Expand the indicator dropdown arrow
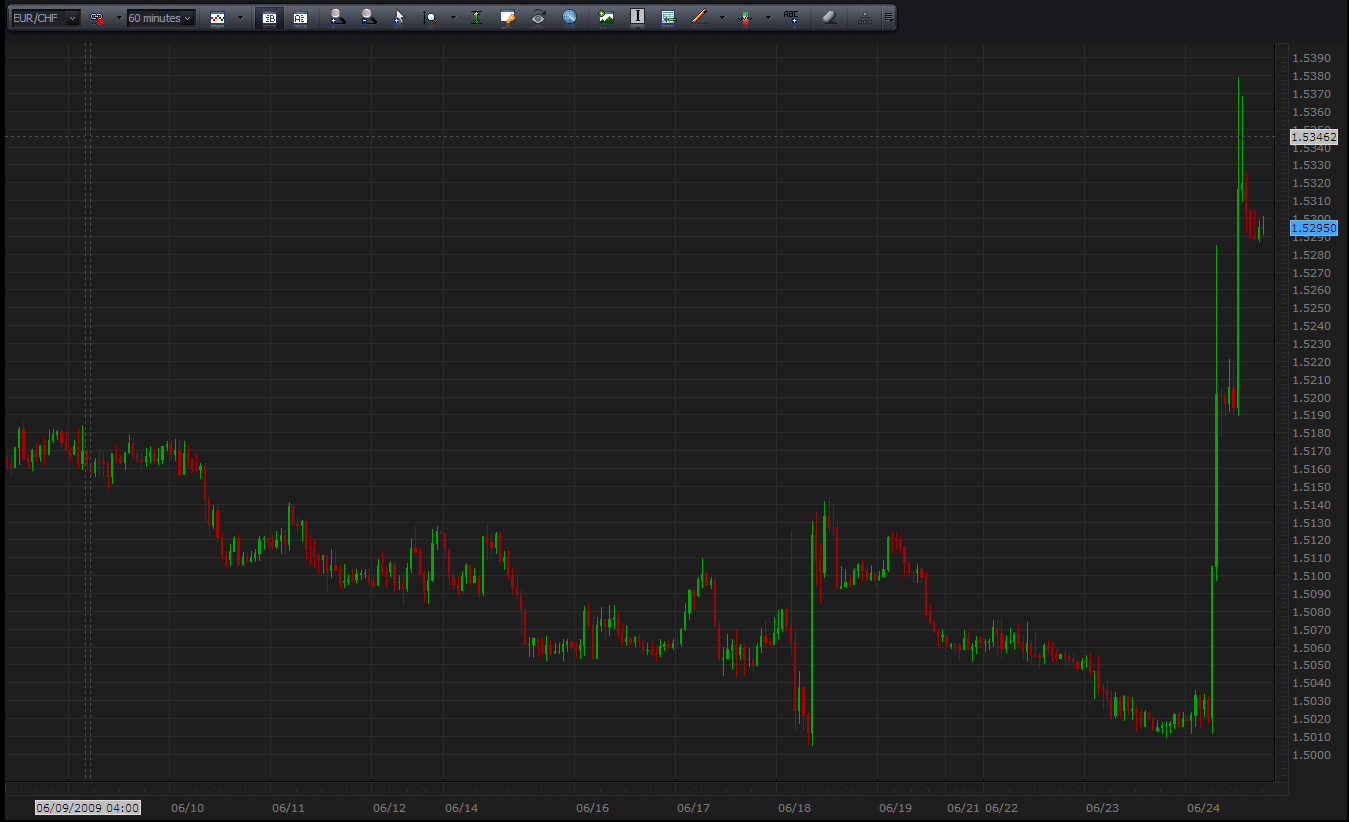Viewport: 1349px width, 822px height. (768, 18)
